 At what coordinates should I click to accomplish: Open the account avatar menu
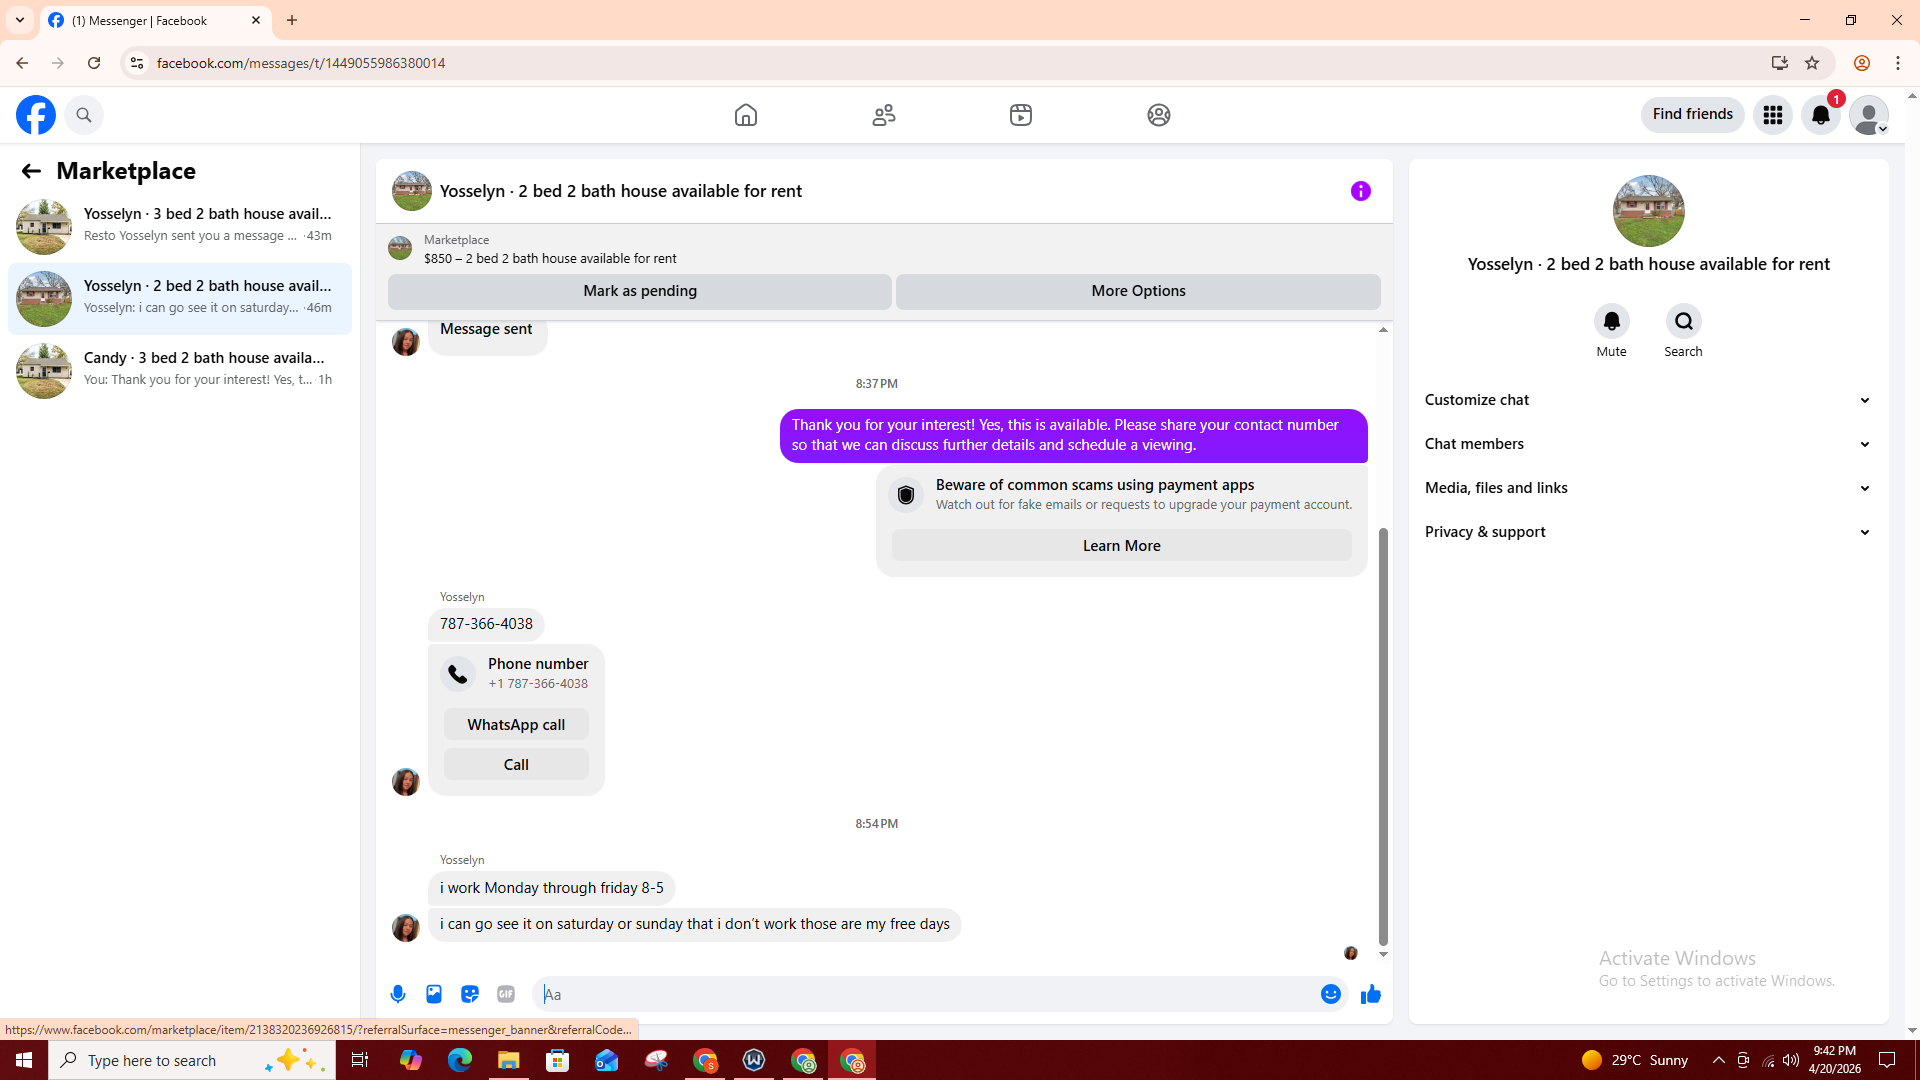(x=1869, y=115)
